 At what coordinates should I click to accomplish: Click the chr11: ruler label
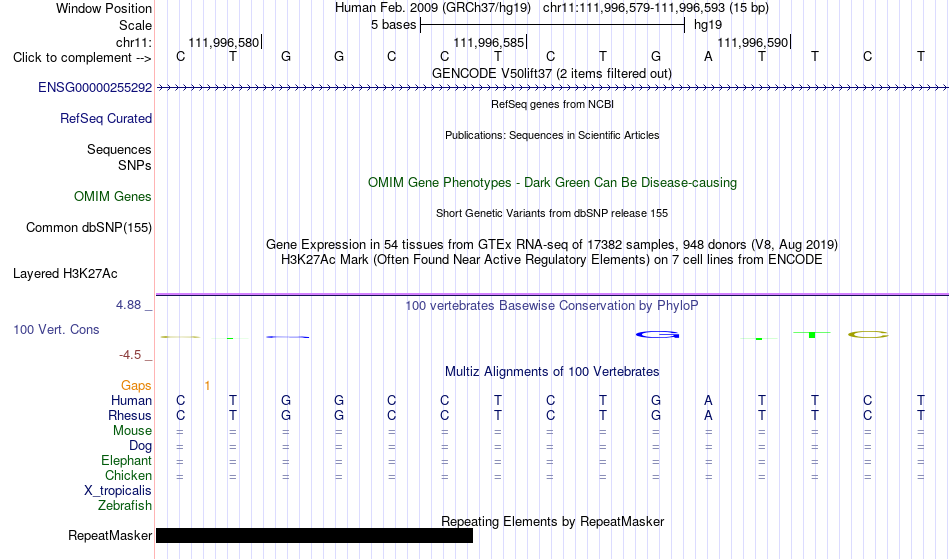point(134,43)
